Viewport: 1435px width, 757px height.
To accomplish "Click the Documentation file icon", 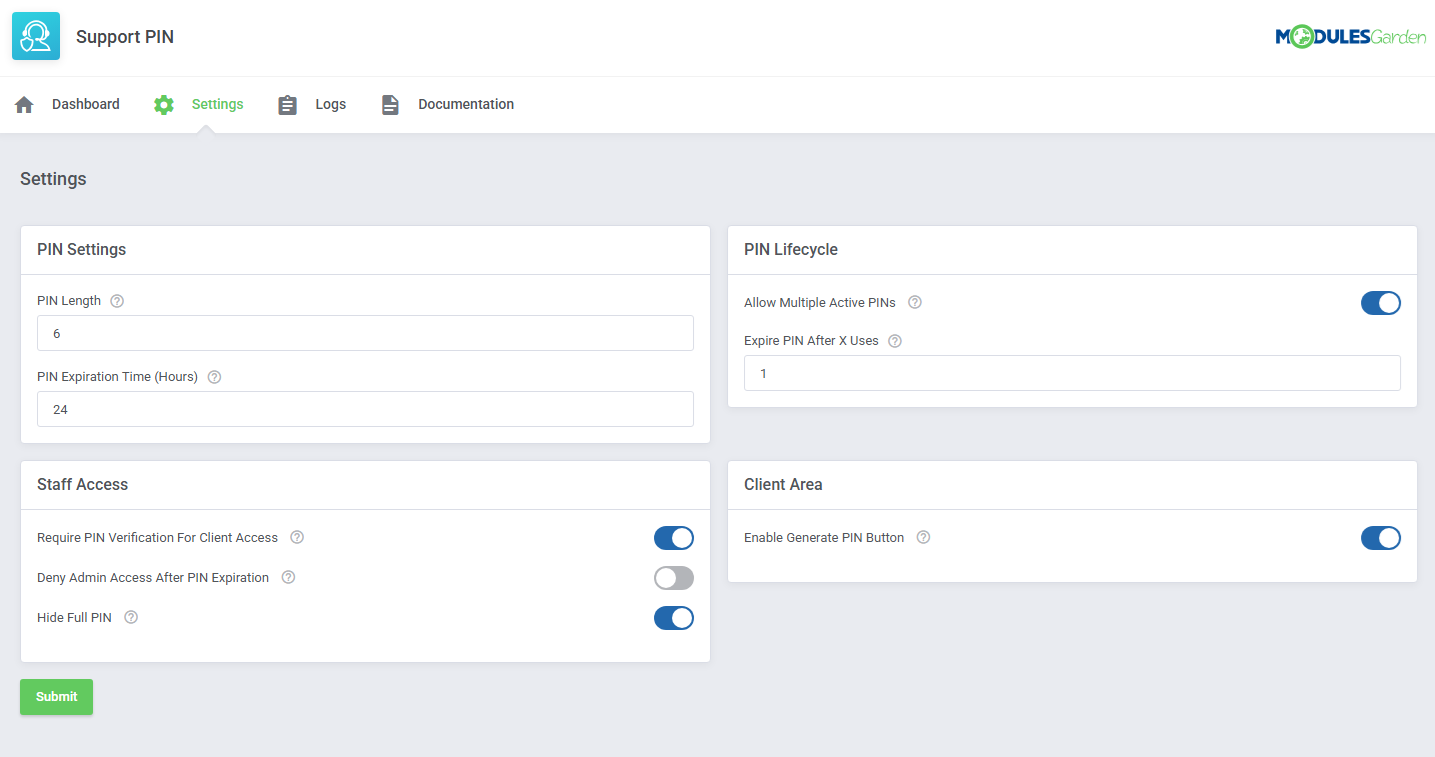I will (390, 104).
